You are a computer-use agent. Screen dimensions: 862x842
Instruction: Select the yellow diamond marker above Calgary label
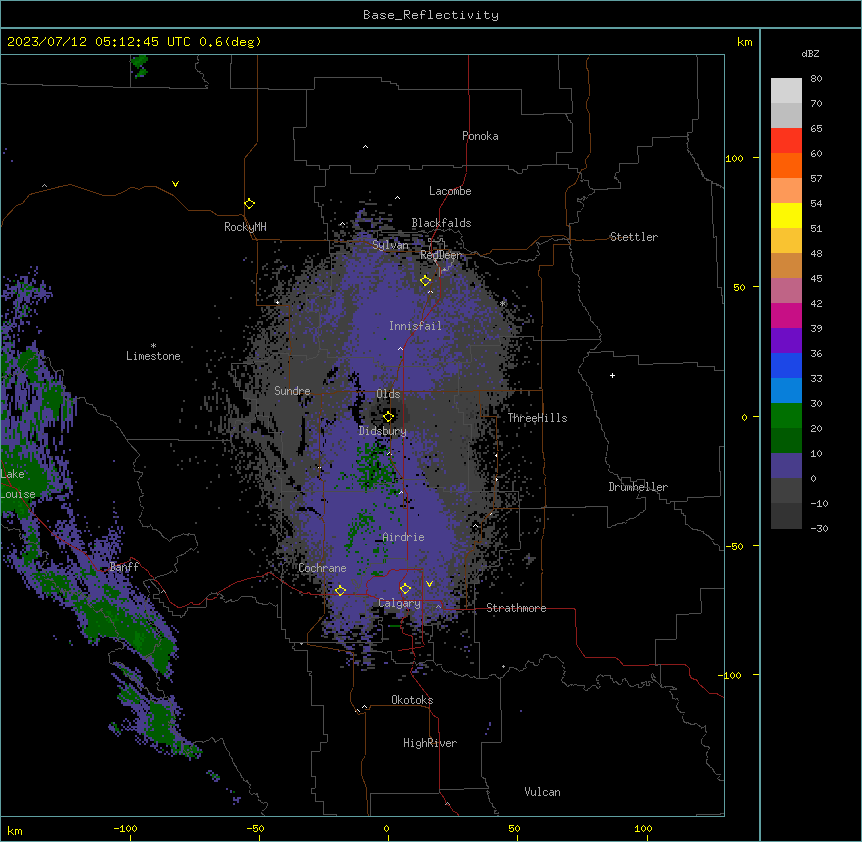(405, 589)
